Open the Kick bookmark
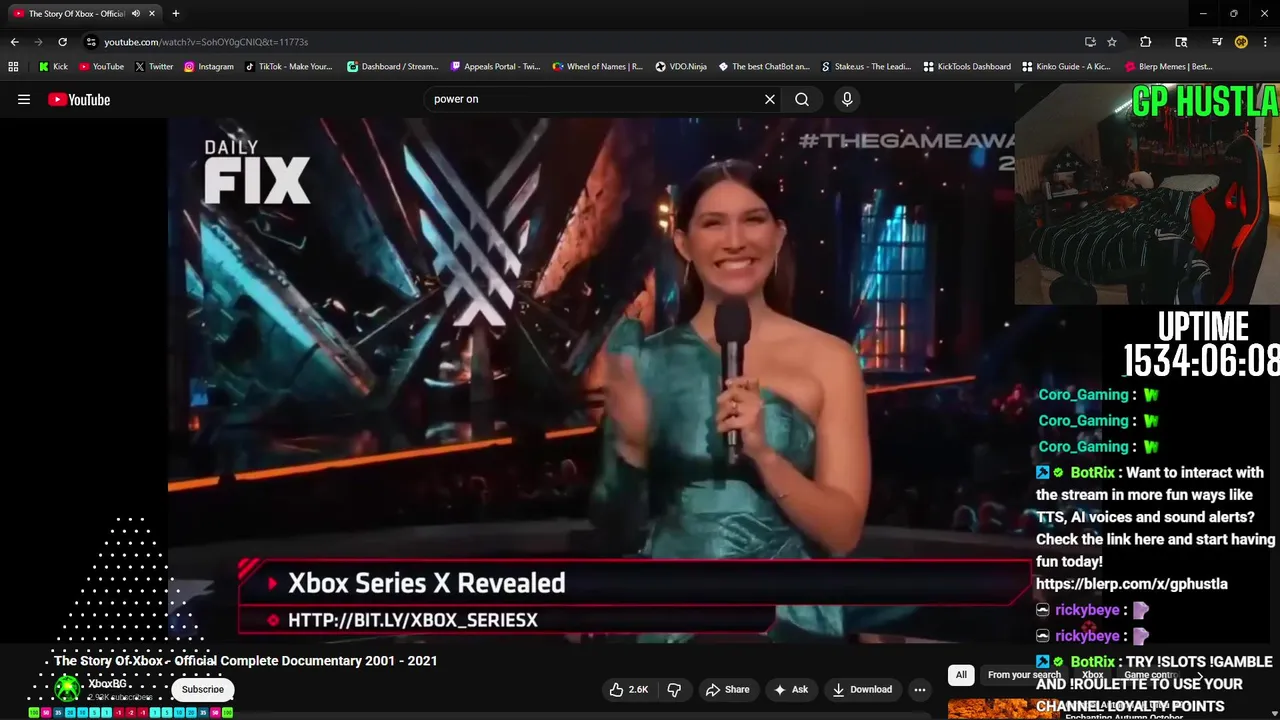Viewport: 1280px width, 720px height. (x=53, y=67)
